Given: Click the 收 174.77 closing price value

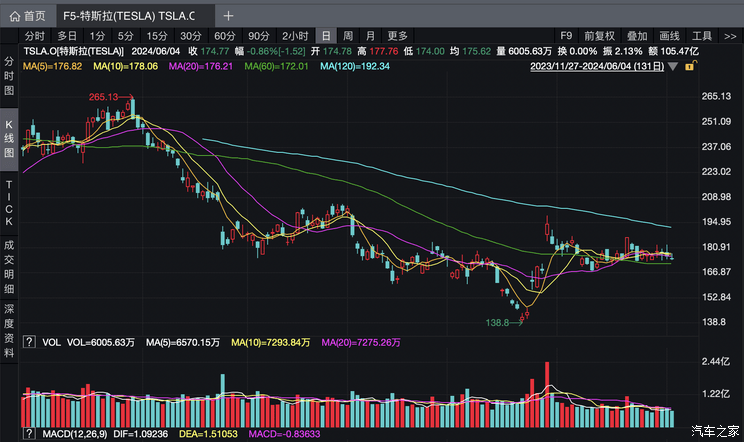Looking at the screenshot, I should pos(208,51).
